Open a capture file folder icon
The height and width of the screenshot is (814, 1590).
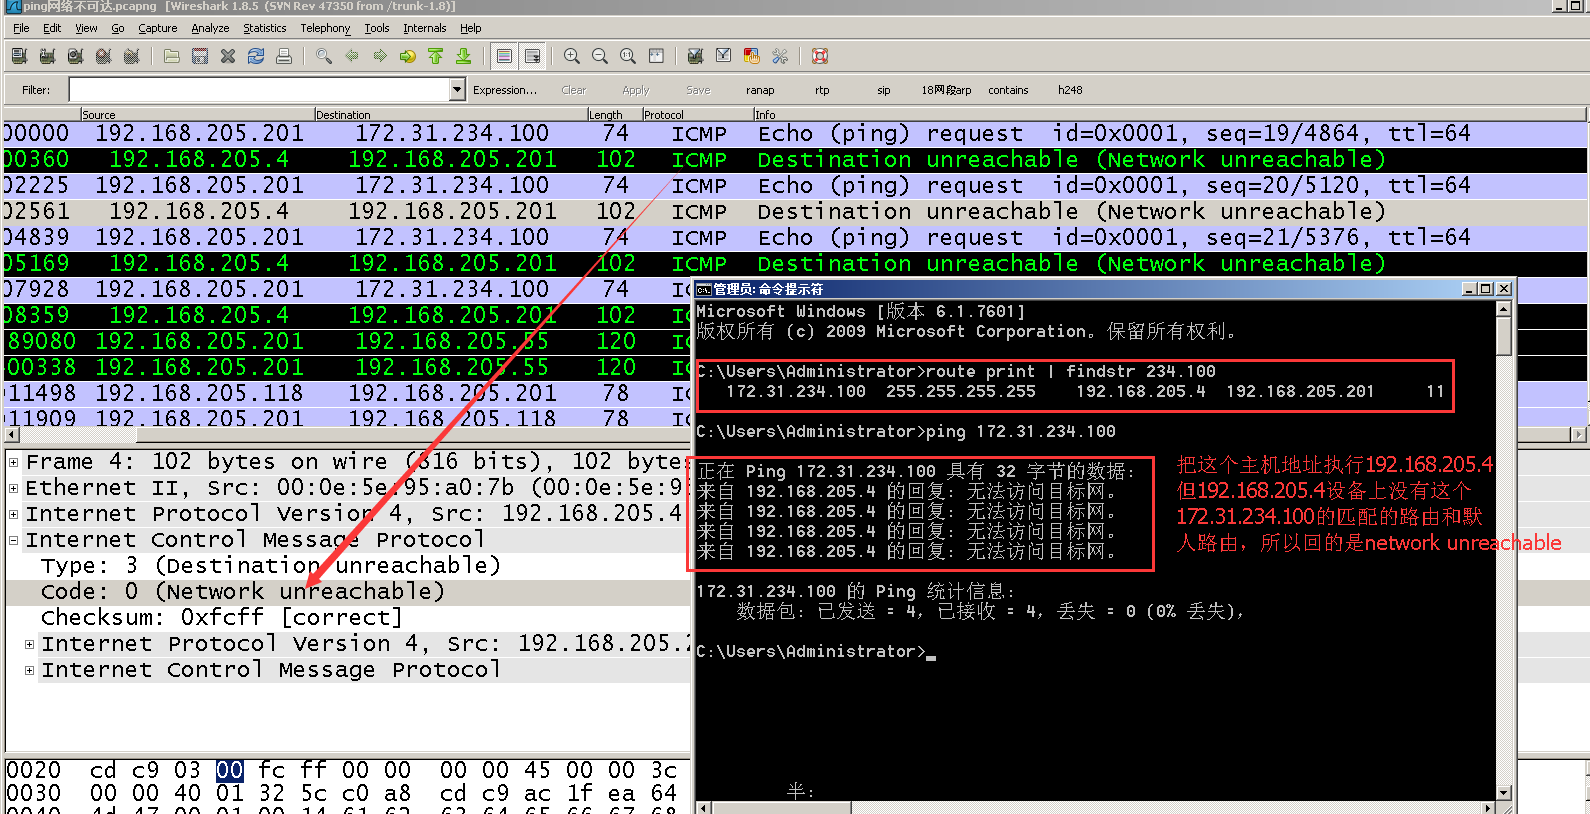[172, 56]
